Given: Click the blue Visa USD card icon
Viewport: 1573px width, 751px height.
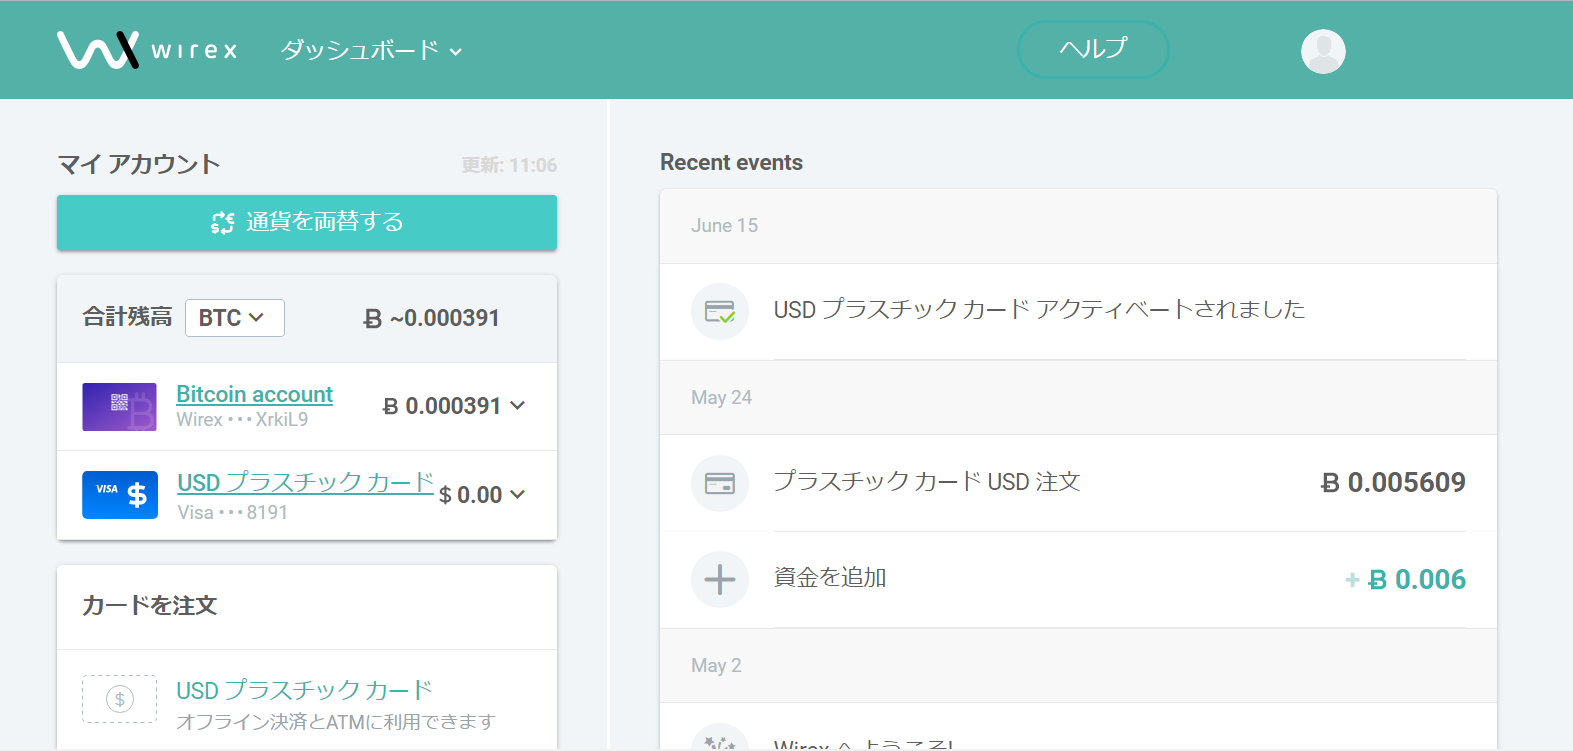Looking at the screenshot, I should point(119,495).
